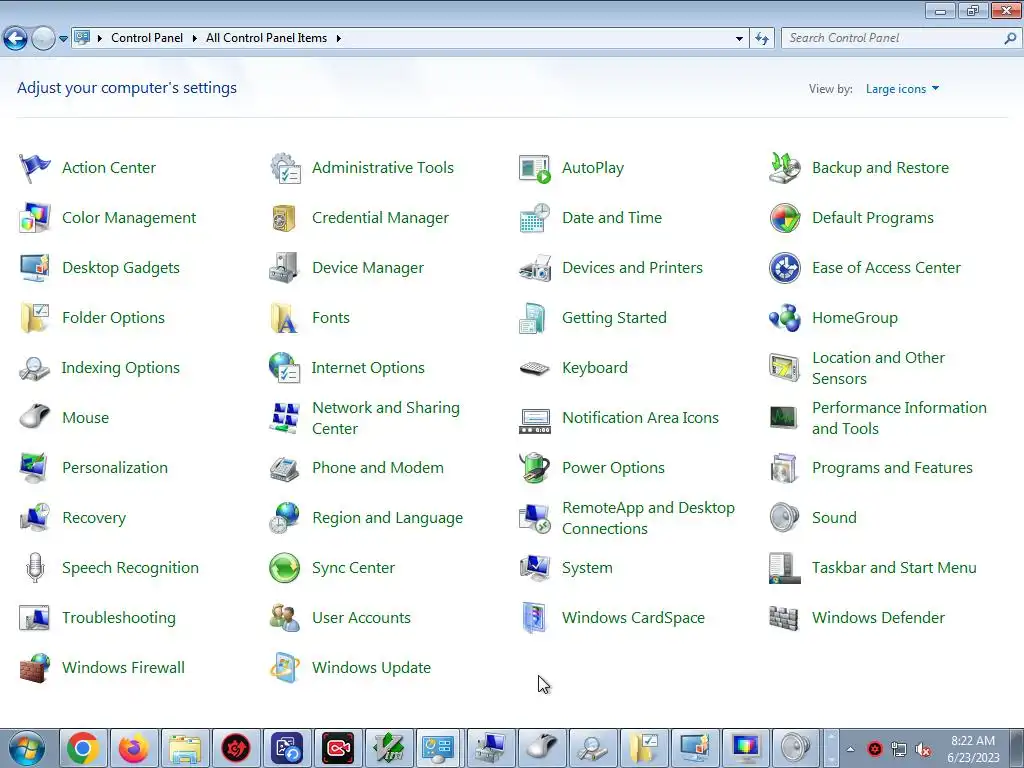Click the All Control Panel Items breadcrumb
1024x768 pixels.
click(266, 38)
